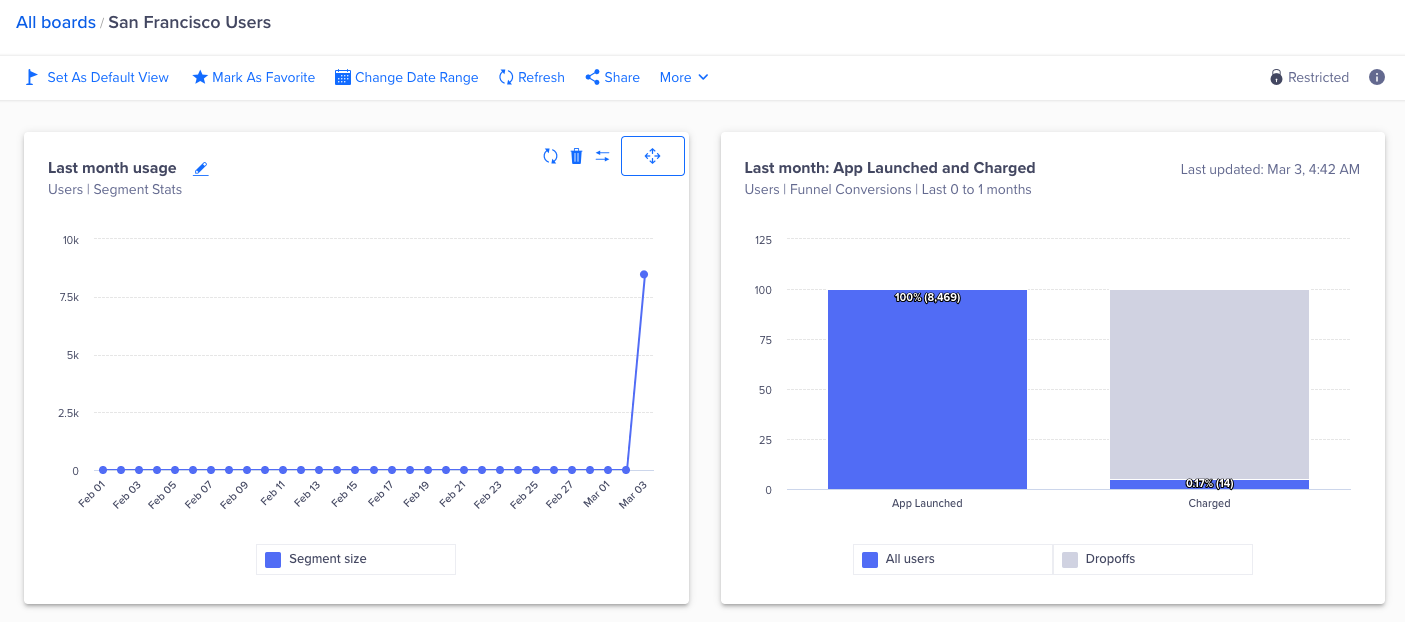Click the Mar 03 data point on line chart
This screenshot has width=1405, height=622.
(x=644, y=274)
